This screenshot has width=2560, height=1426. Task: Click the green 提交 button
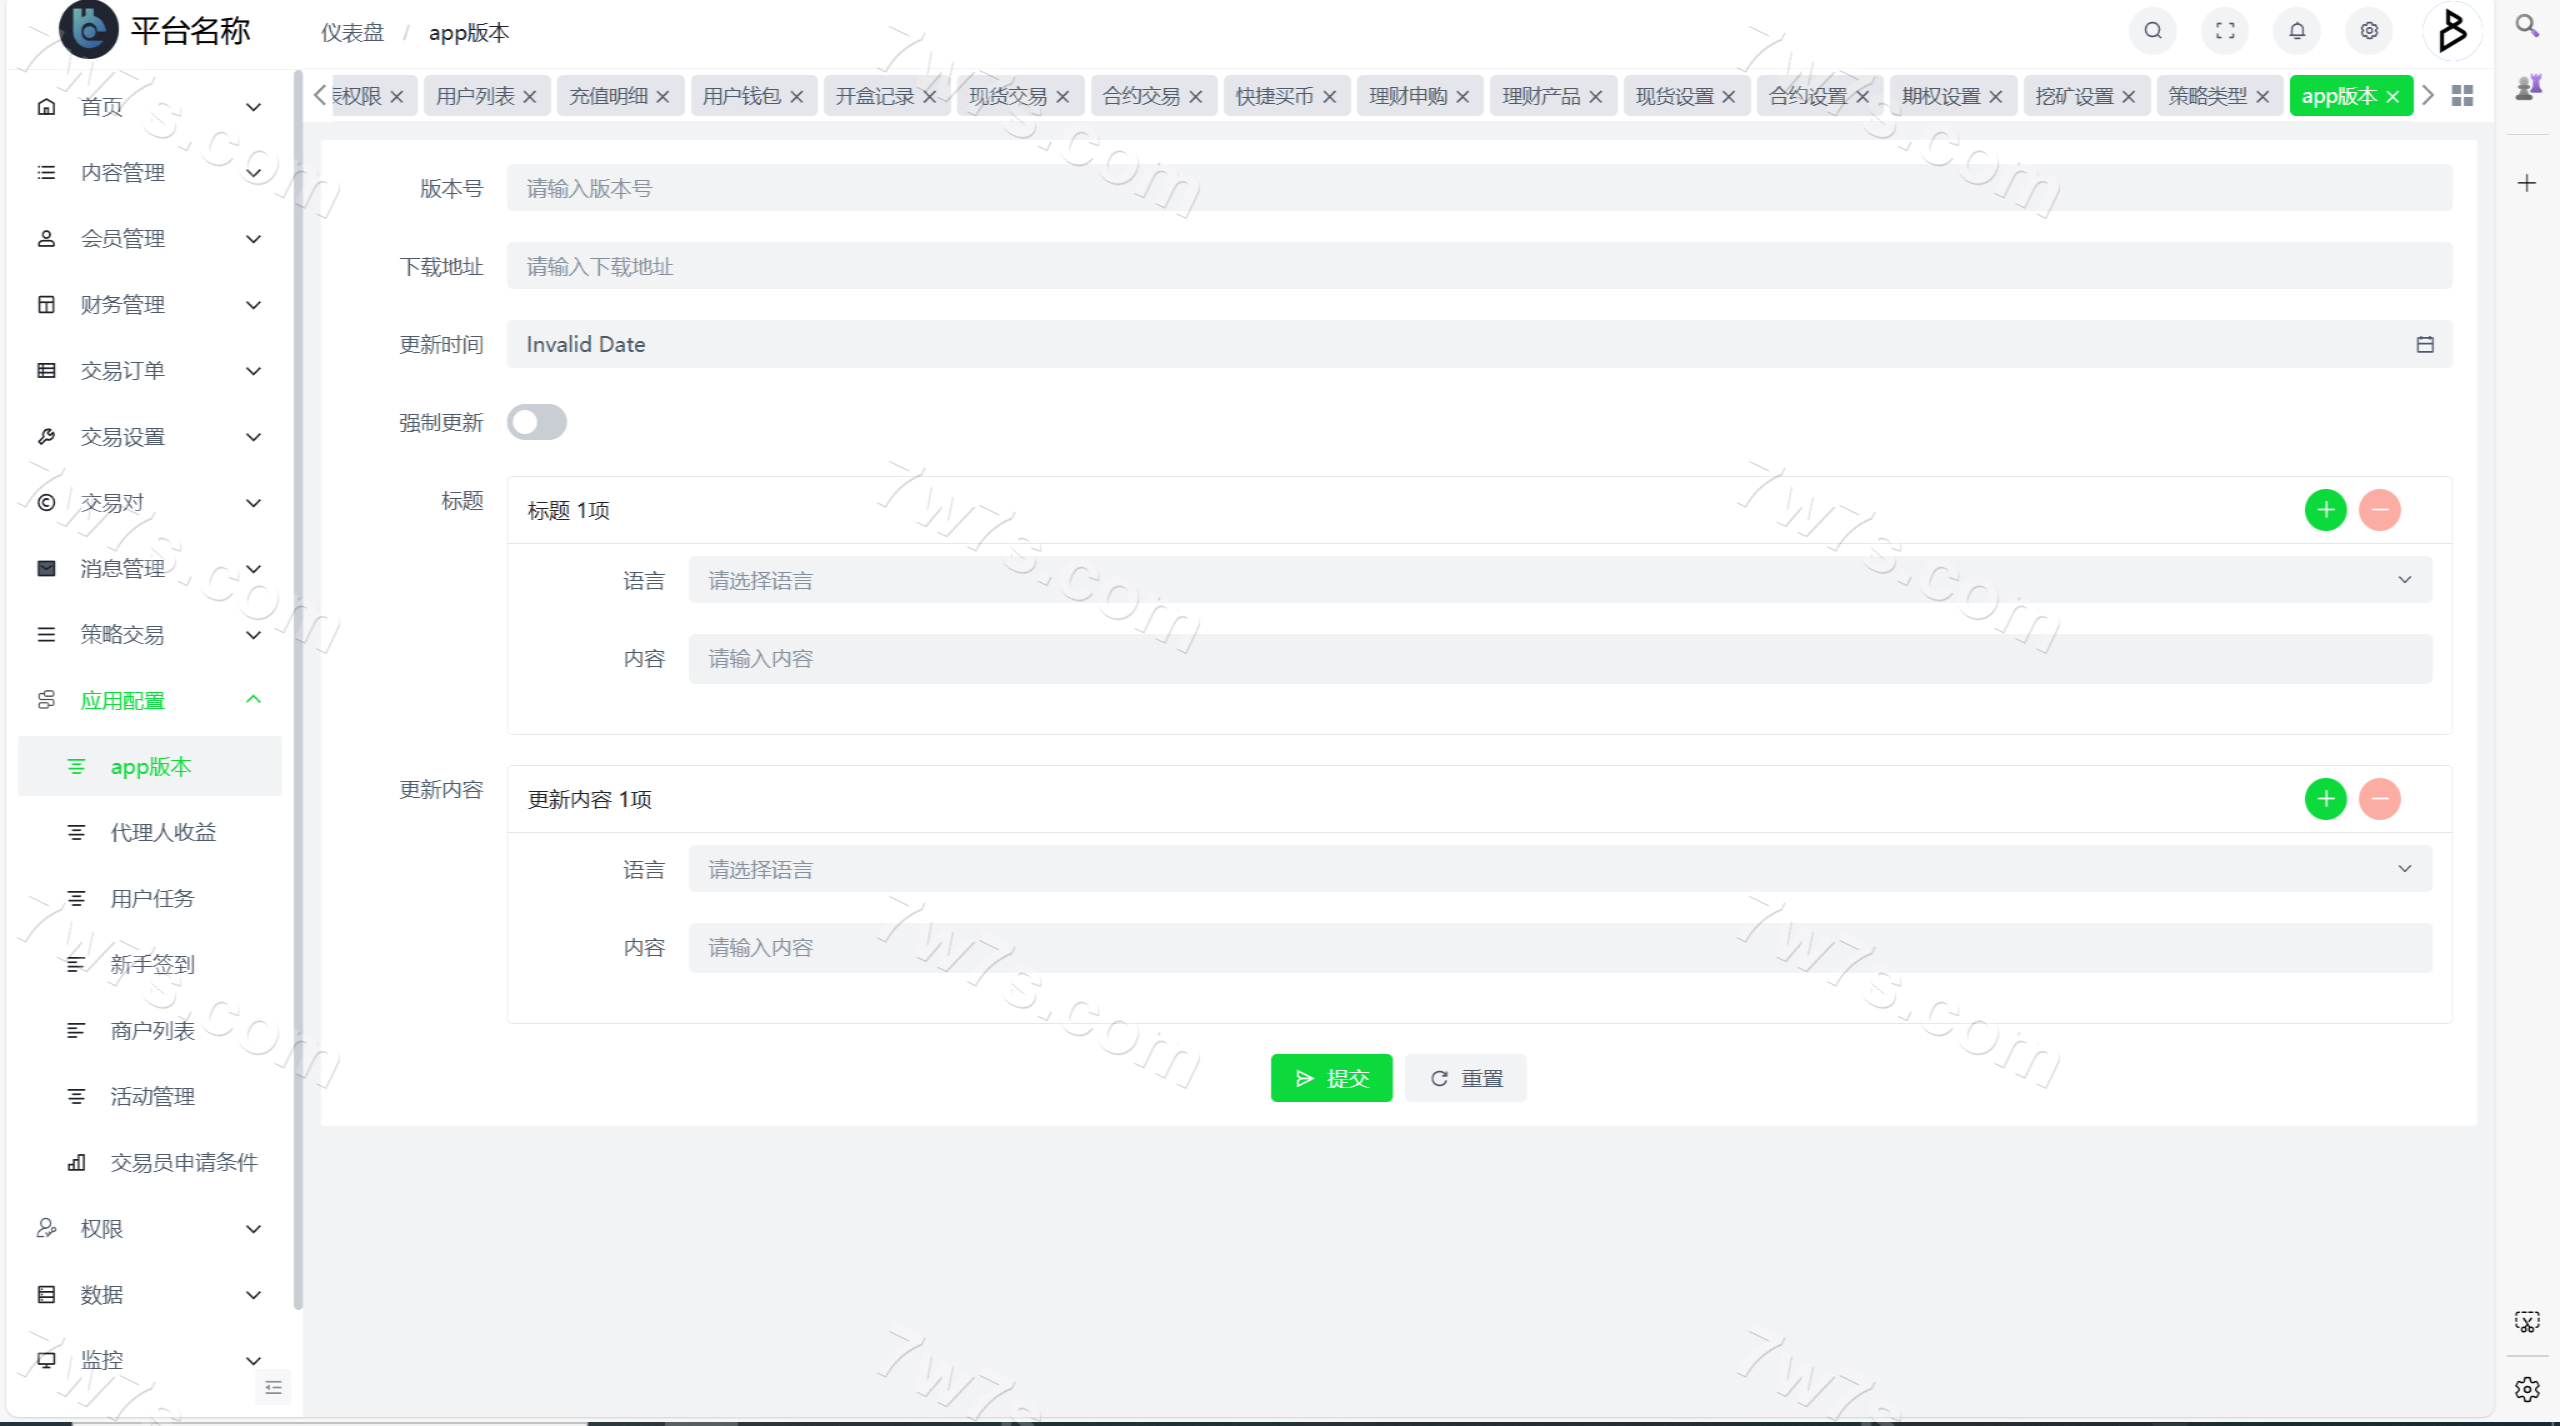click(x=1330, y=1078)
